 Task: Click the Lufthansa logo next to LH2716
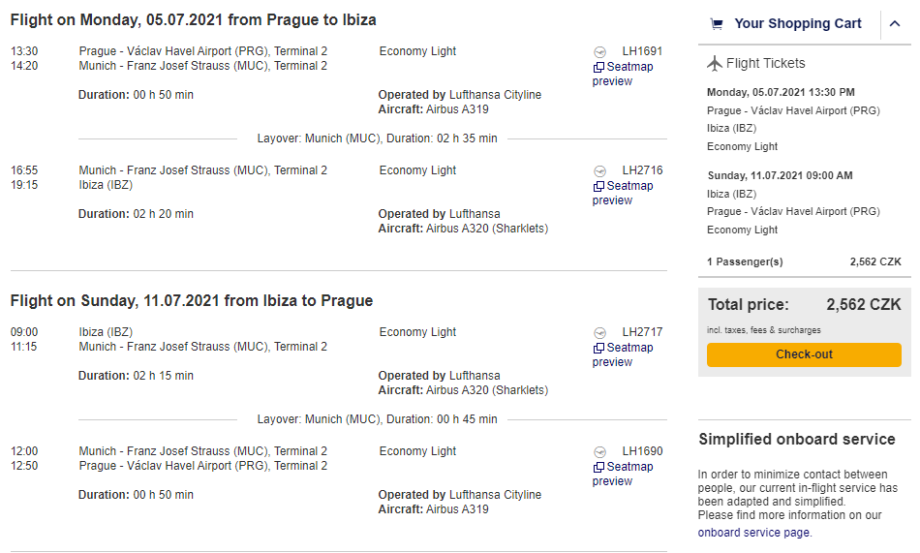600,171
